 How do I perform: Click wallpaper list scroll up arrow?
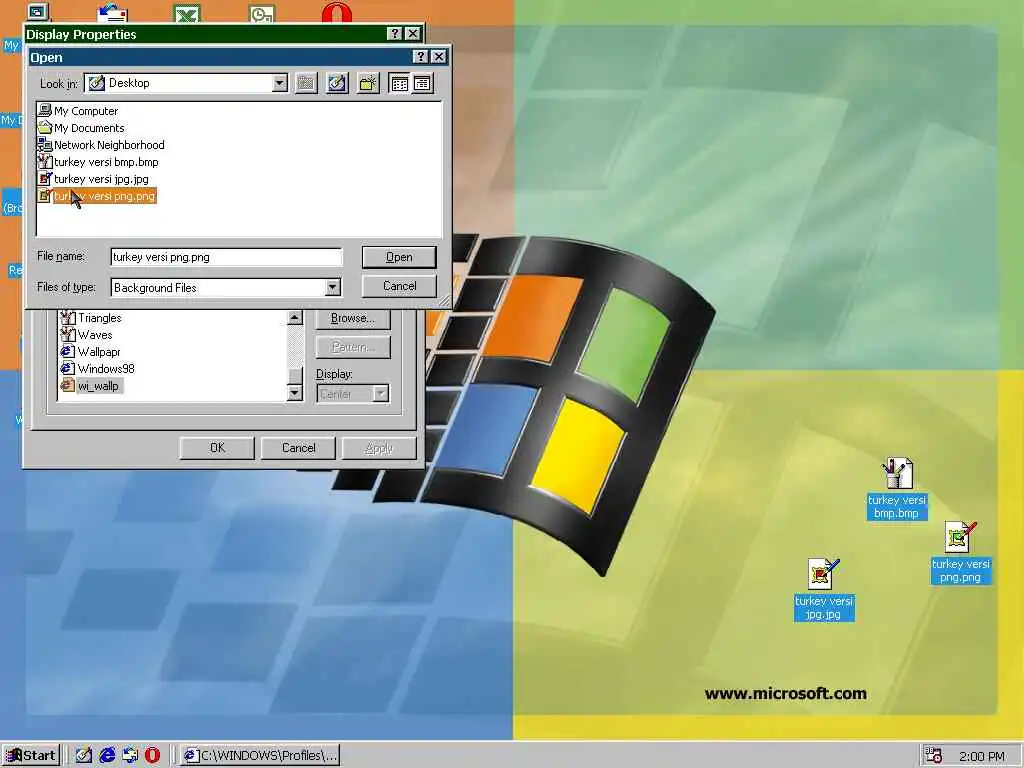(295, 317)
